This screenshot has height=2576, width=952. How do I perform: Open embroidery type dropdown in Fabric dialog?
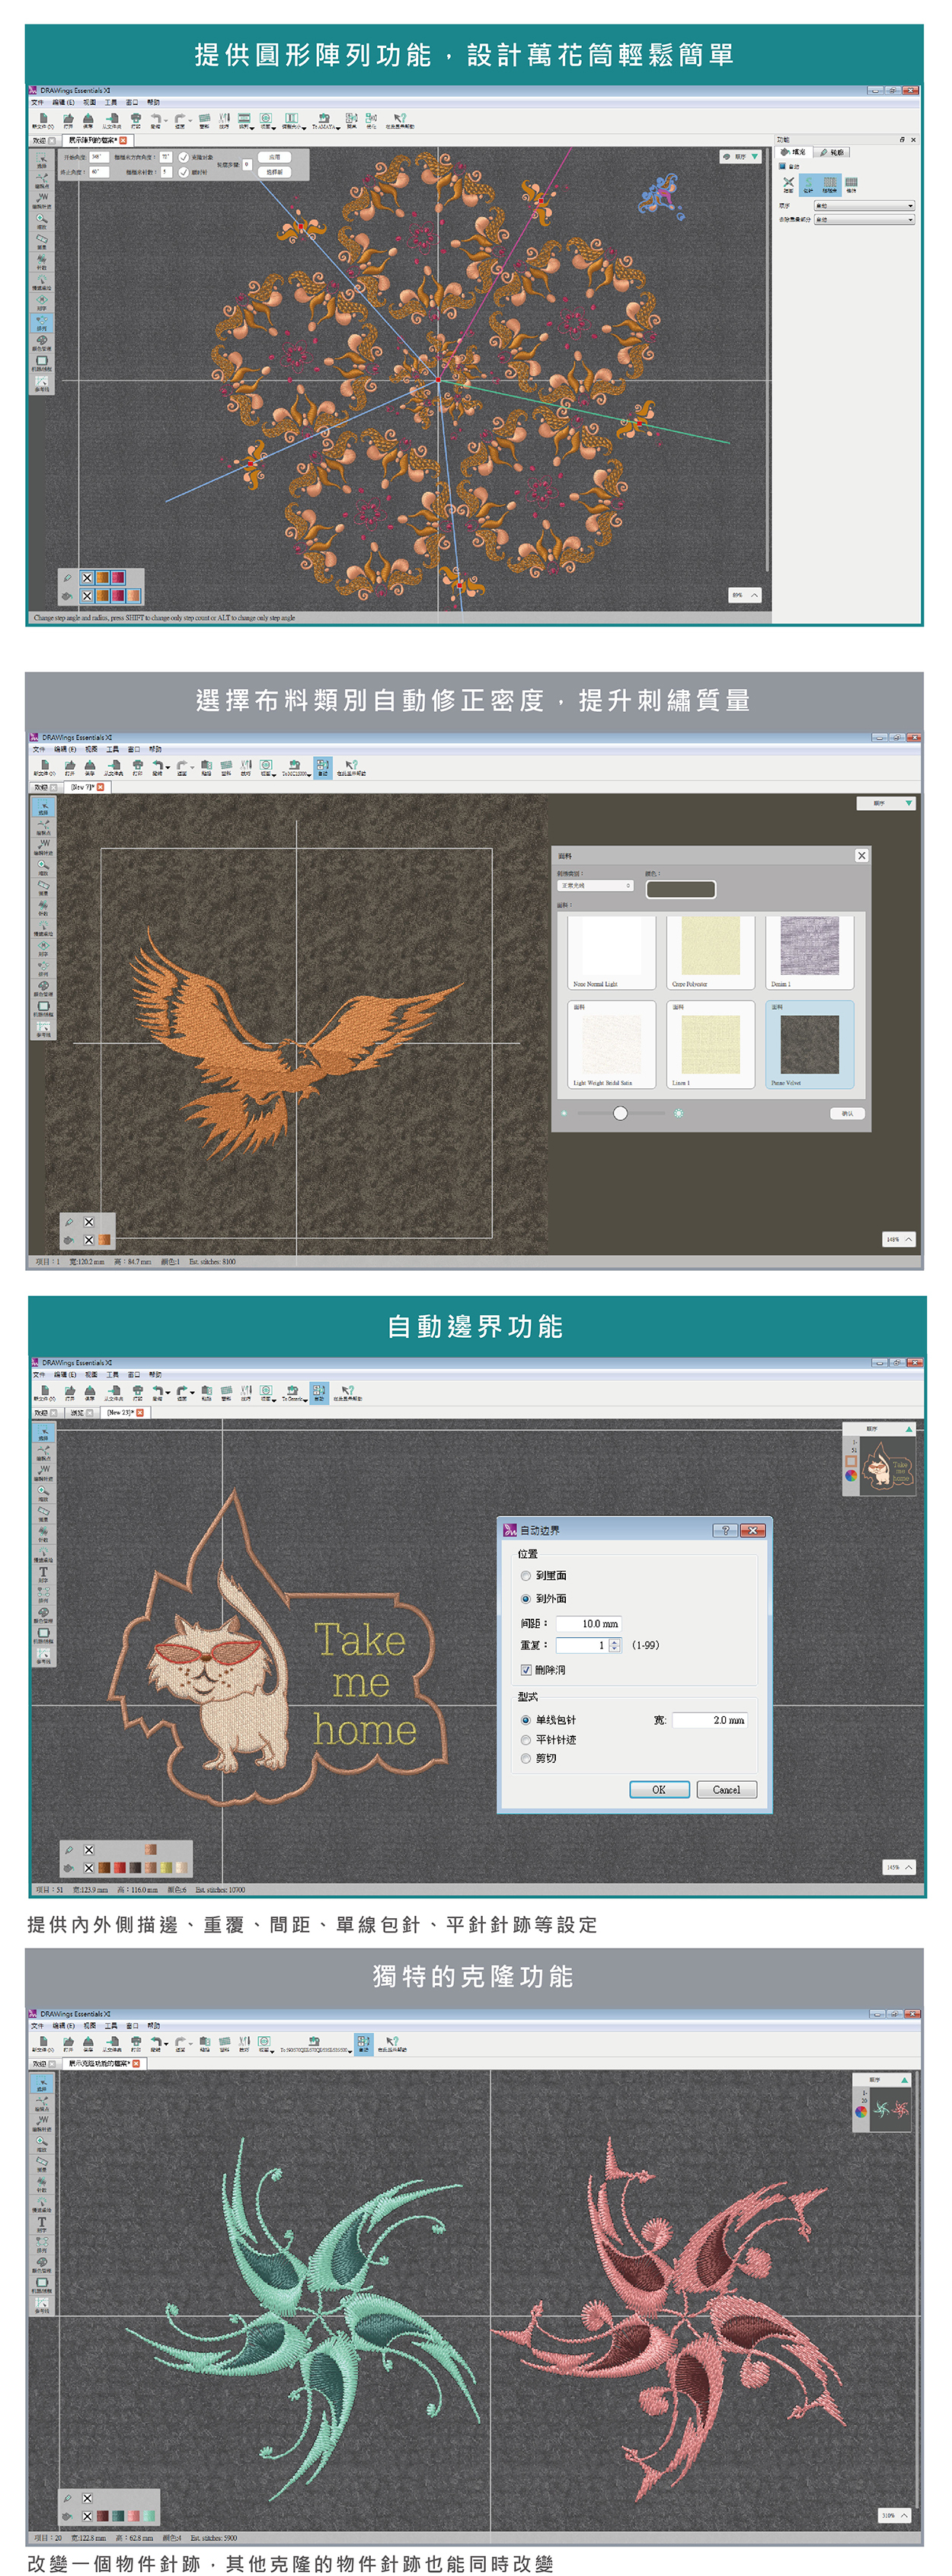[595, 886]
